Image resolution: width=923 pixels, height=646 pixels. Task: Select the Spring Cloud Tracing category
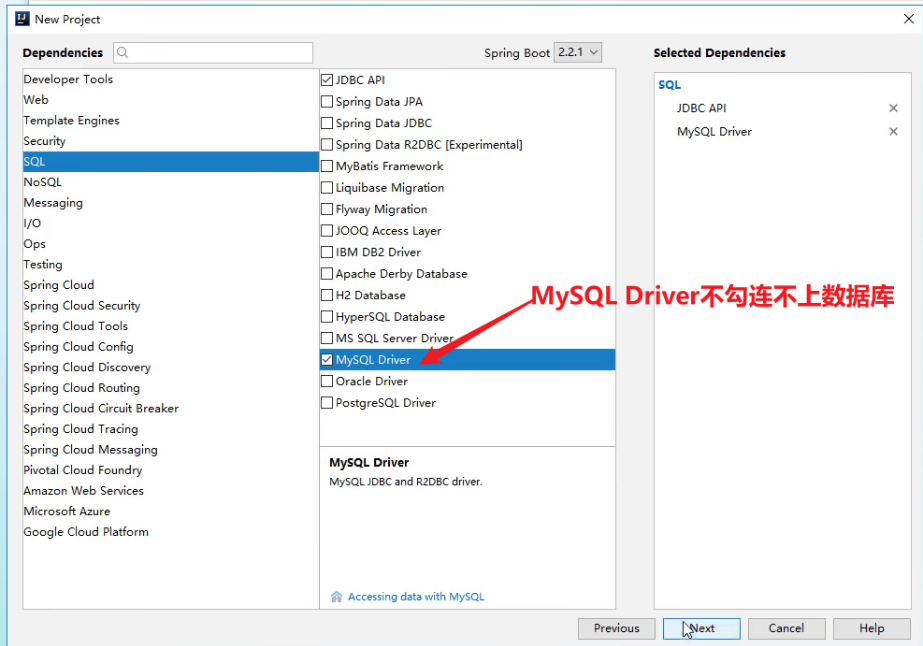pos(171,429)
